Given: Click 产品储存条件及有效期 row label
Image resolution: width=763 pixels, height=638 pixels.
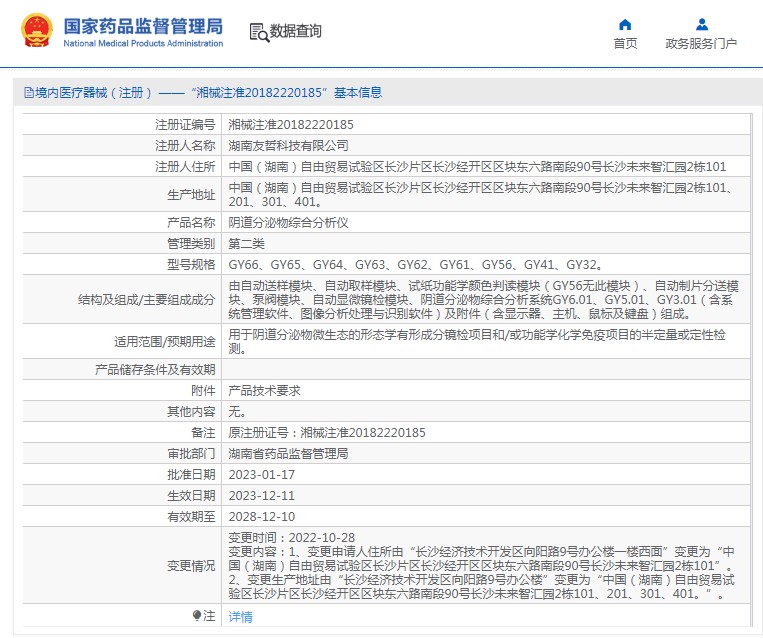Looking at the screenshot, I should pyautogui.click(x=155, y=369).
